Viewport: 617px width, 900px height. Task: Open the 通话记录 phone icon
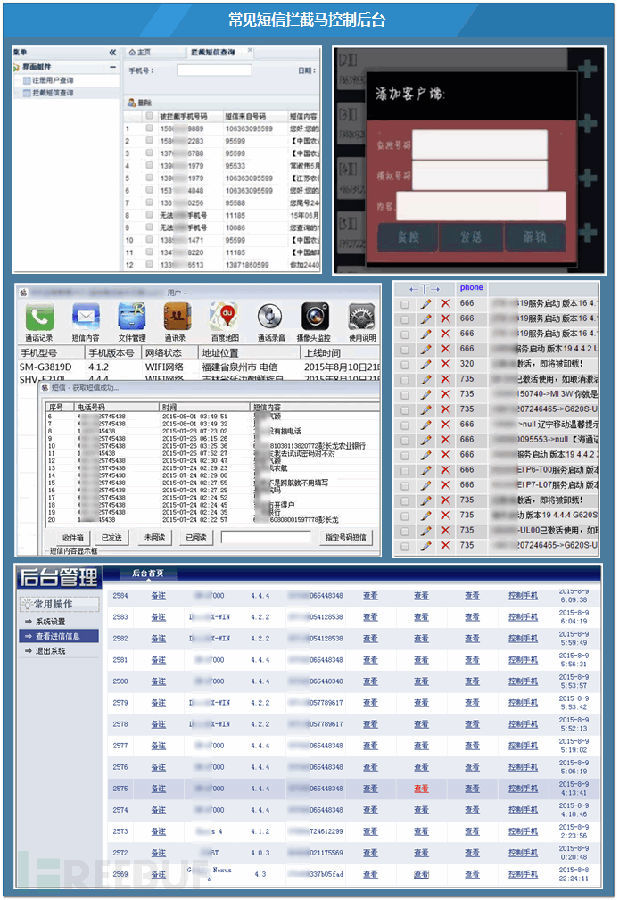click(x=39, y=317)
